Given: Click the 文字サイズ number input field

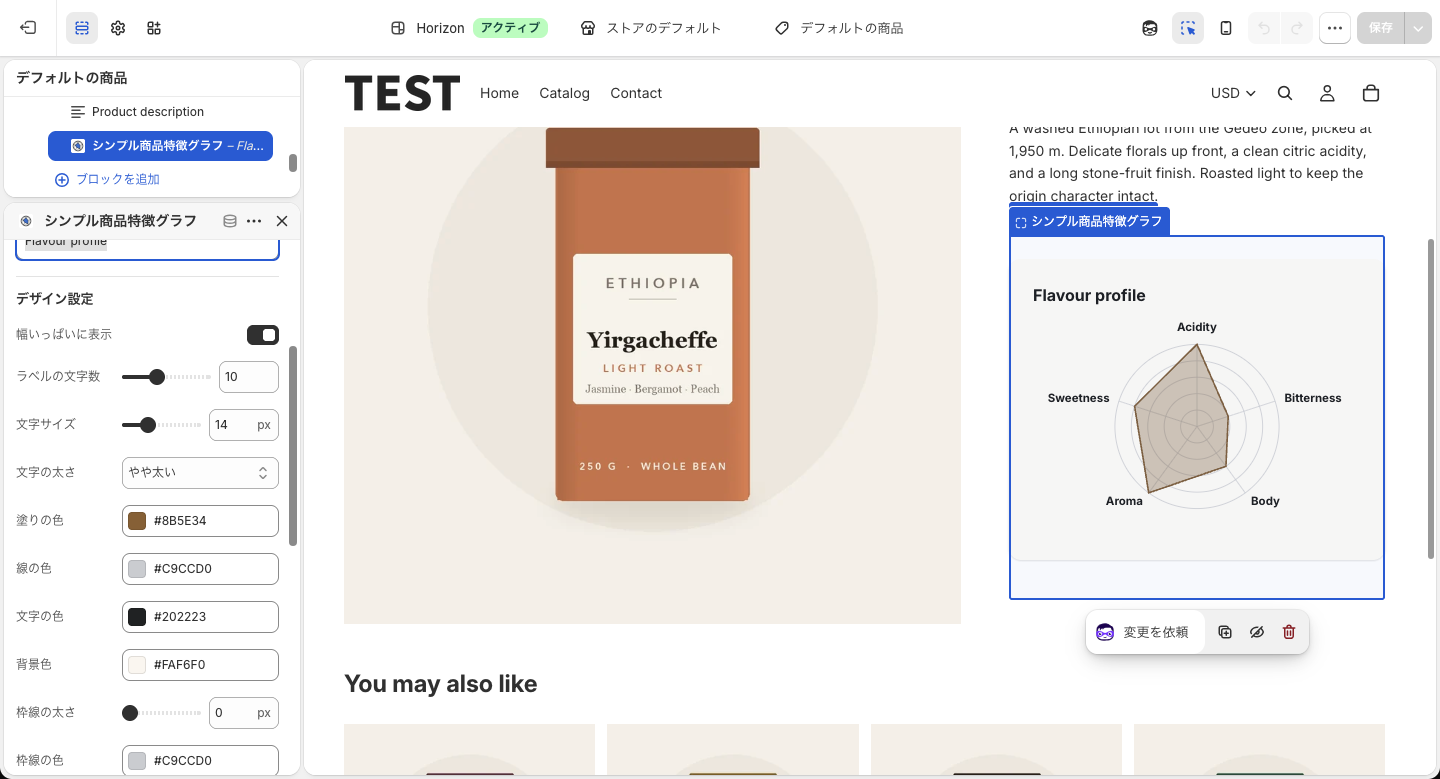Looking at the screenshot, I should (244, 425).
